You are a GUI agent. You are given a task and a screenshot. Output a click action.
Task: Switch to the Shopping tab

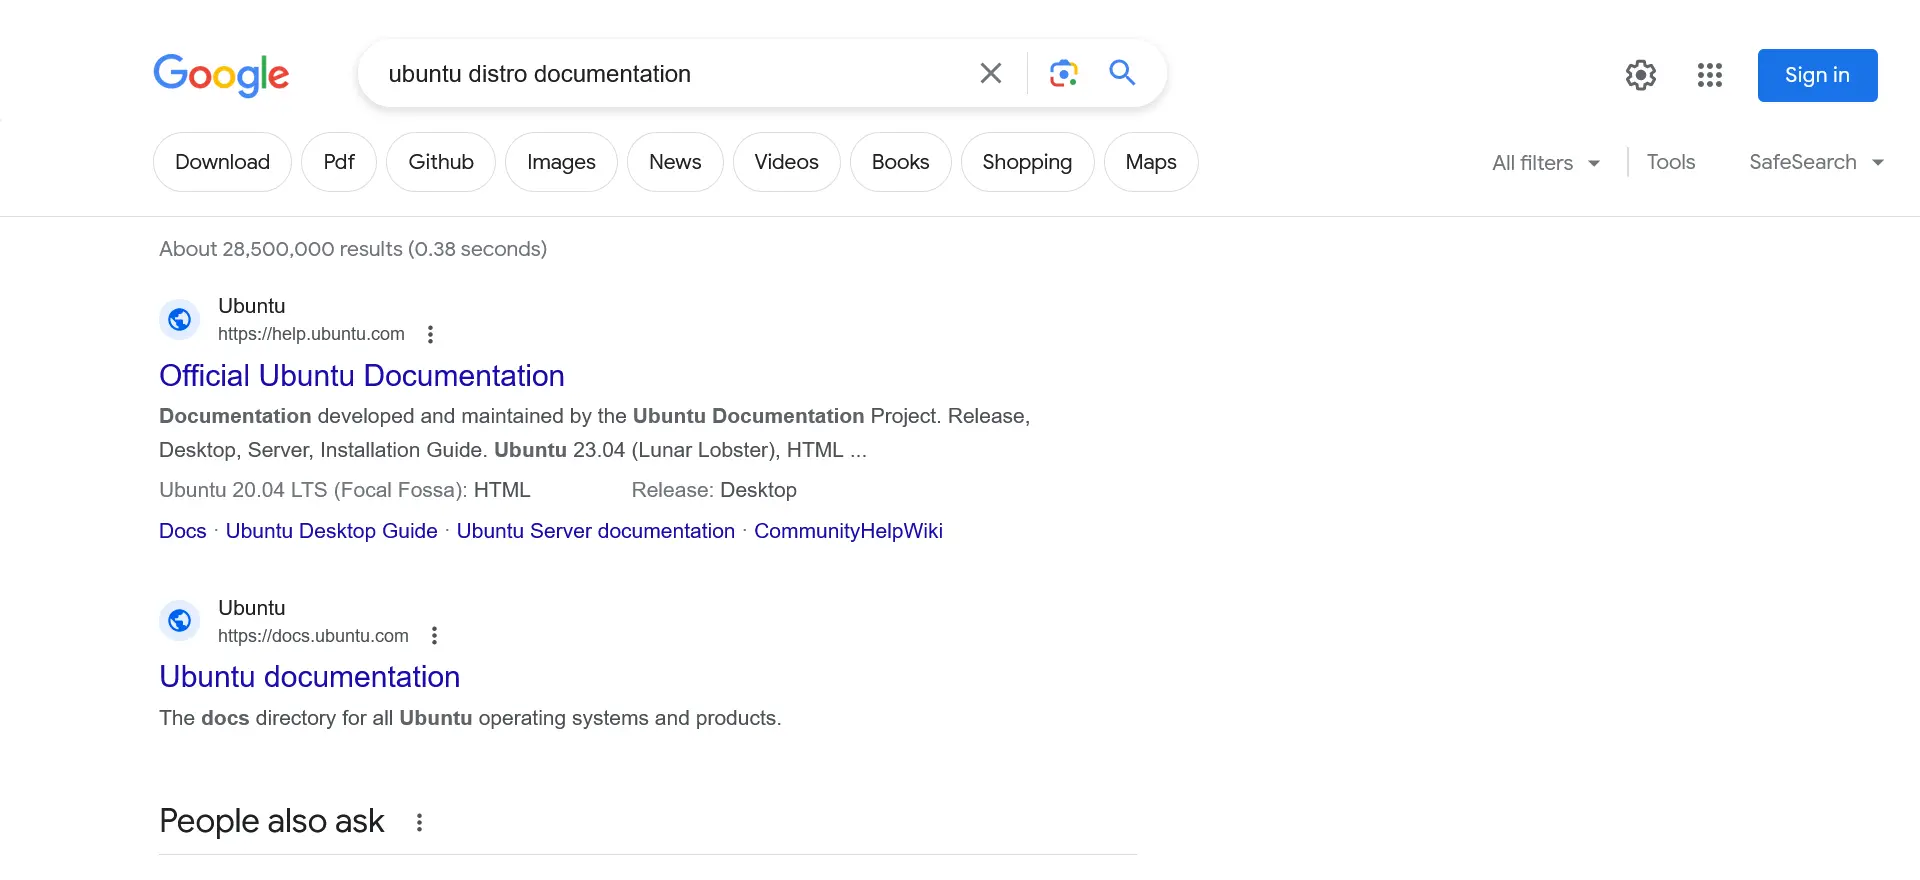coord(1027,162)
